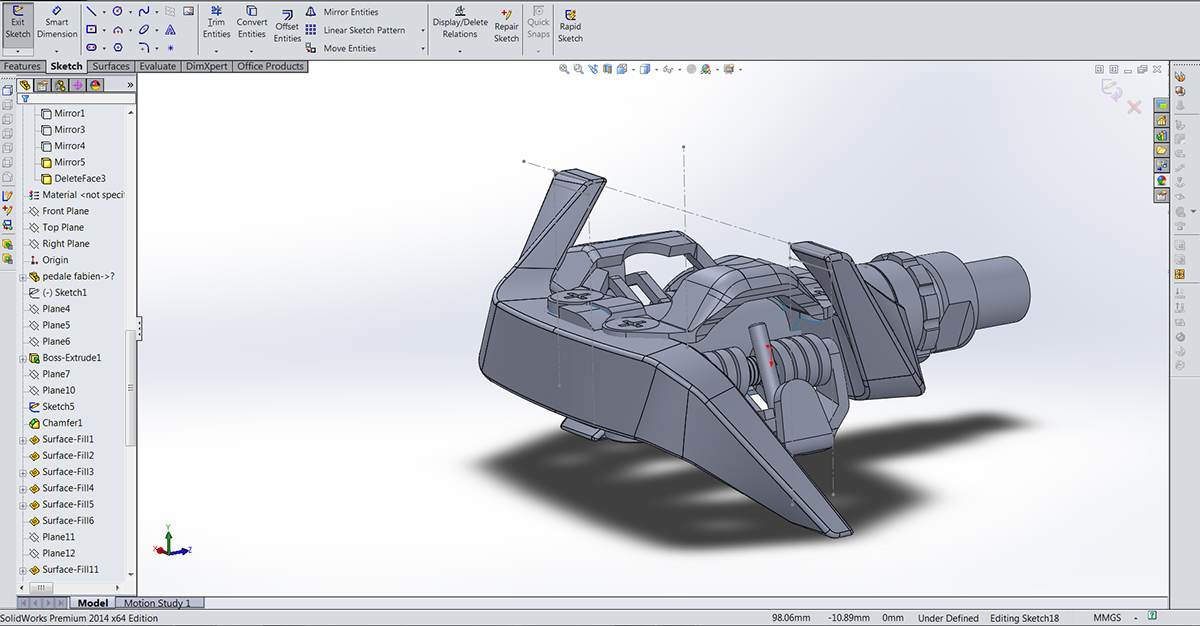Click the Move Entities command

[x=349, y=48]
